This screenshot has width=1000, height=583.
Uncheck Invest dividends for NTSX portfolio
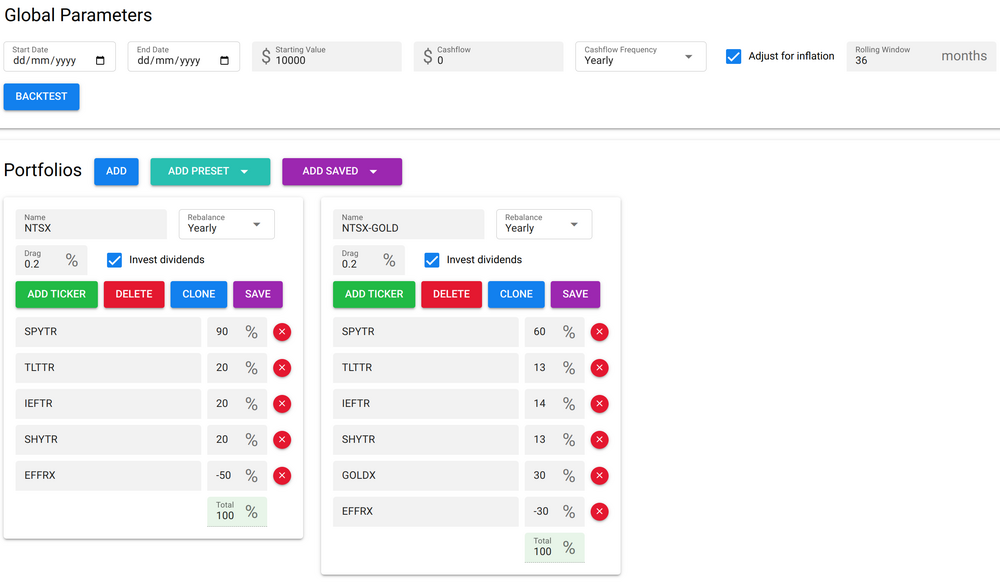tap(115, 260)
